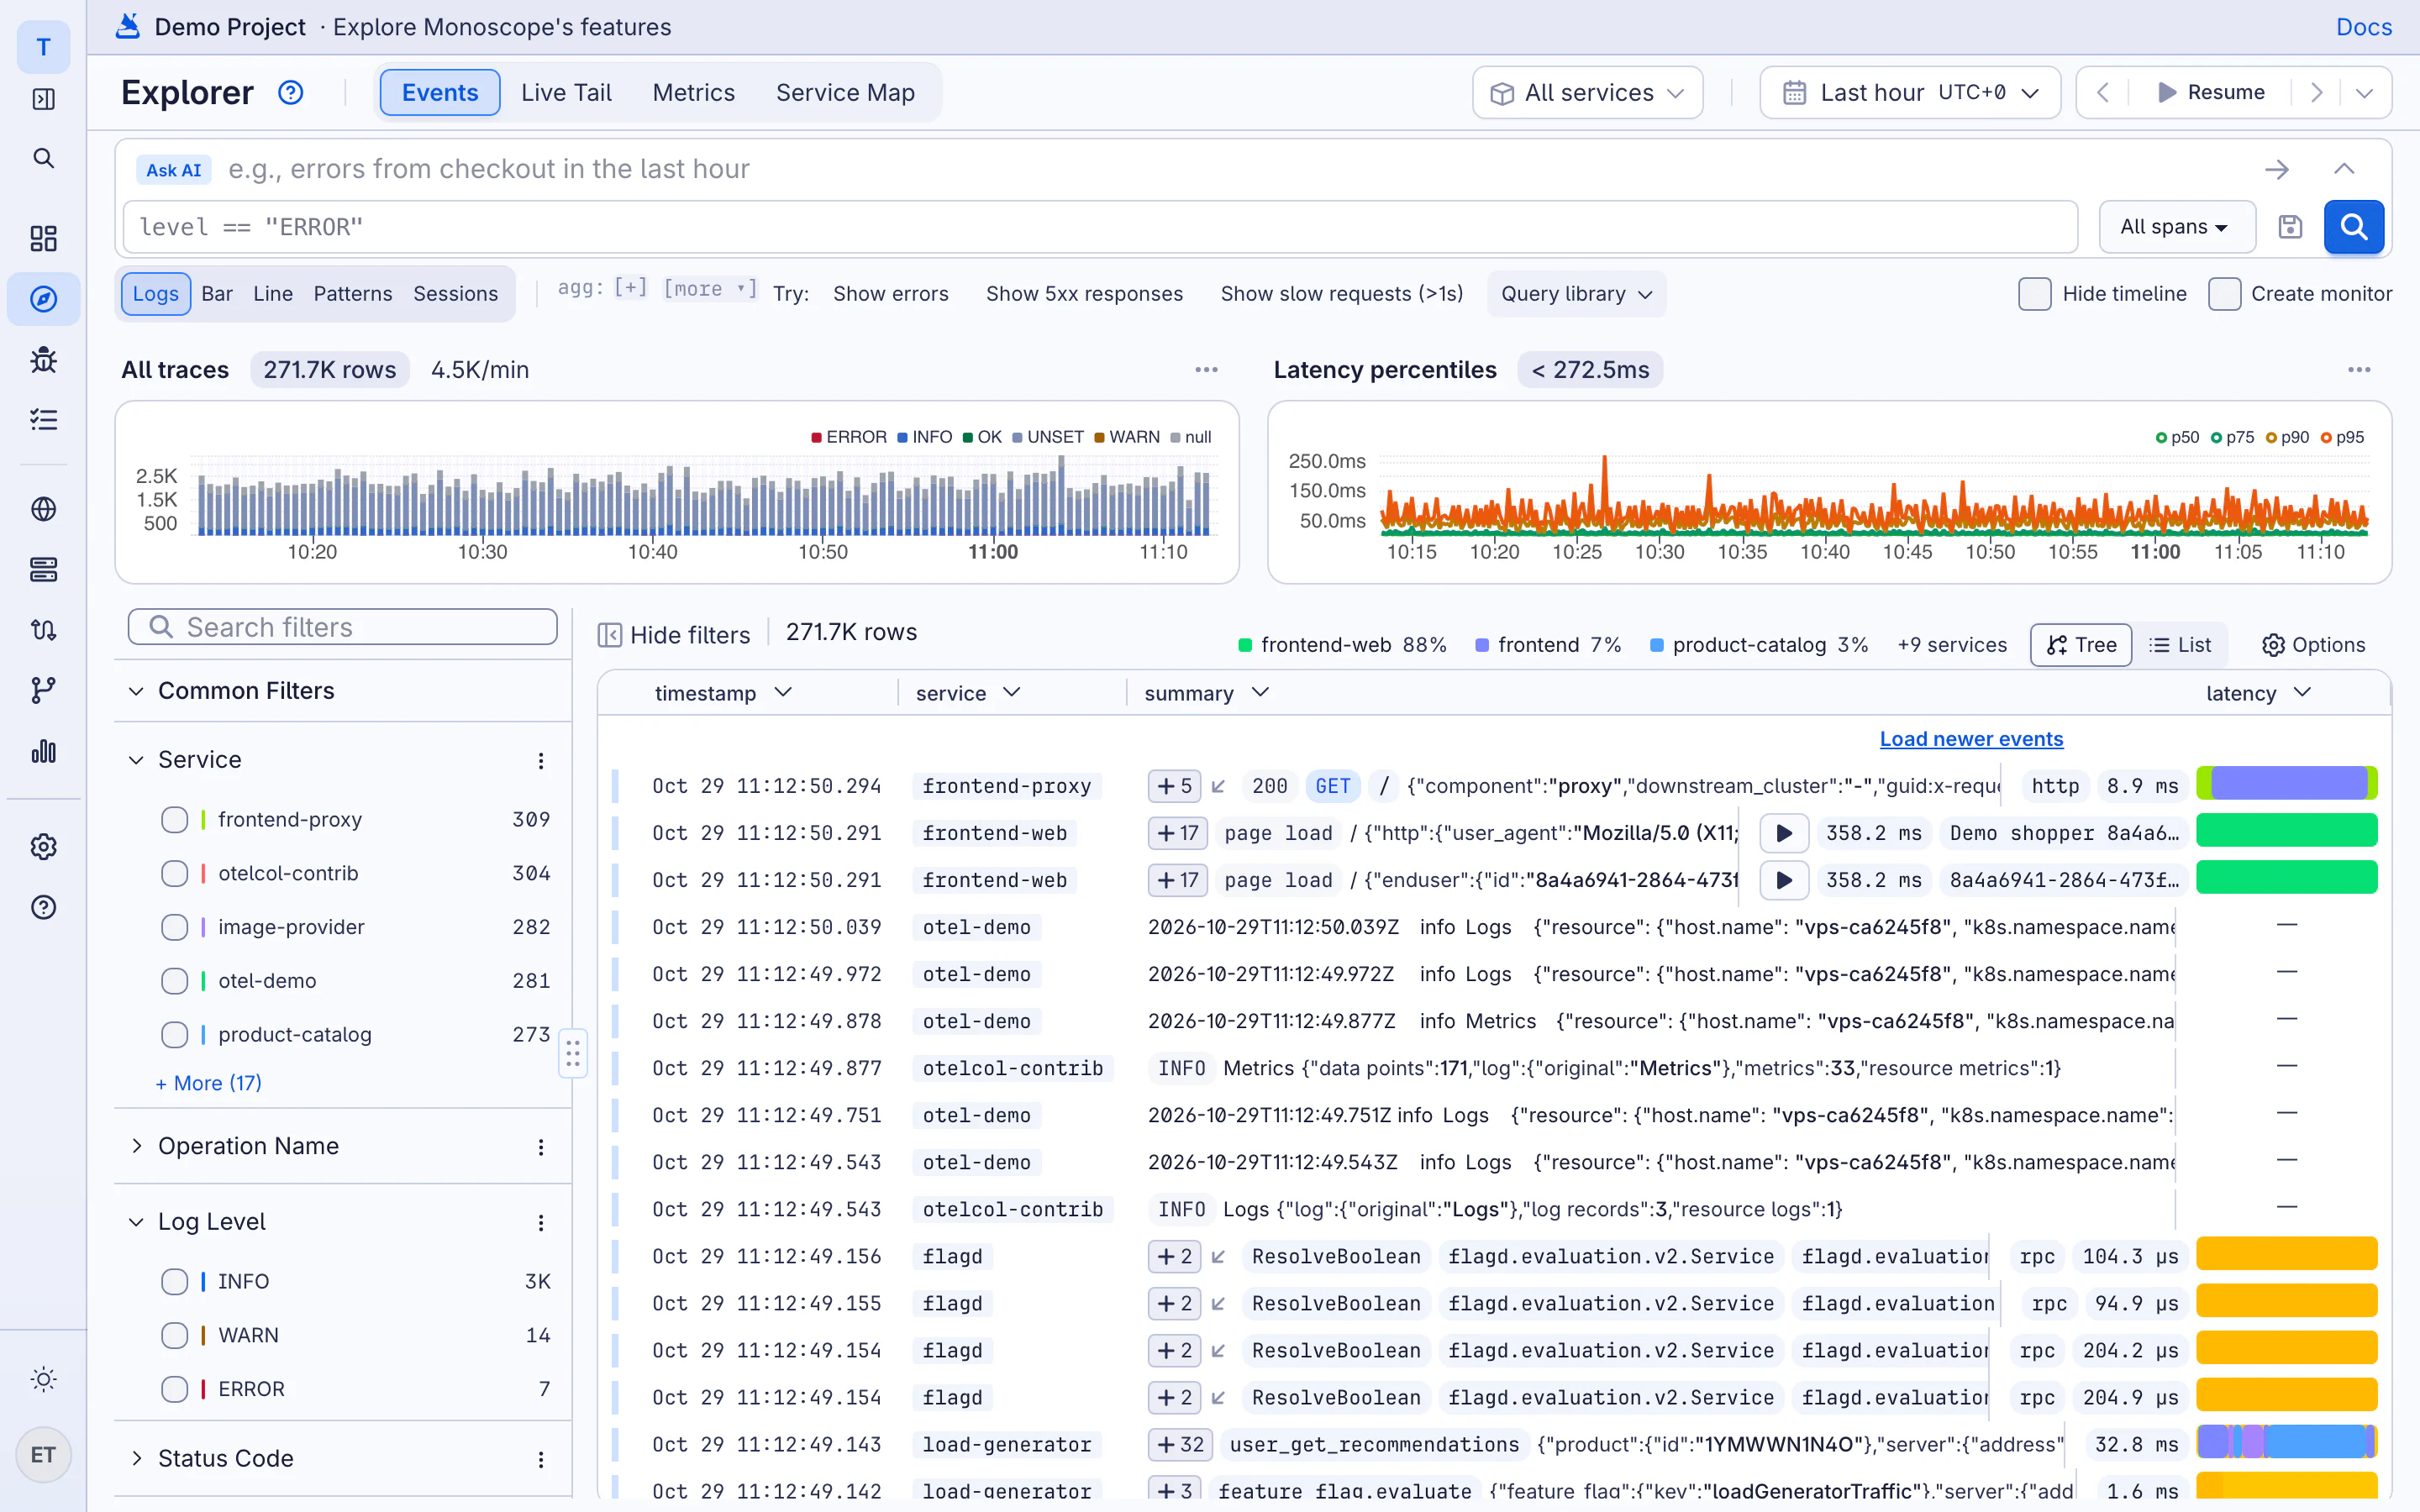
Task: Toggle the light/dark theme sun icon
Action: click(x=43, y=1380)
